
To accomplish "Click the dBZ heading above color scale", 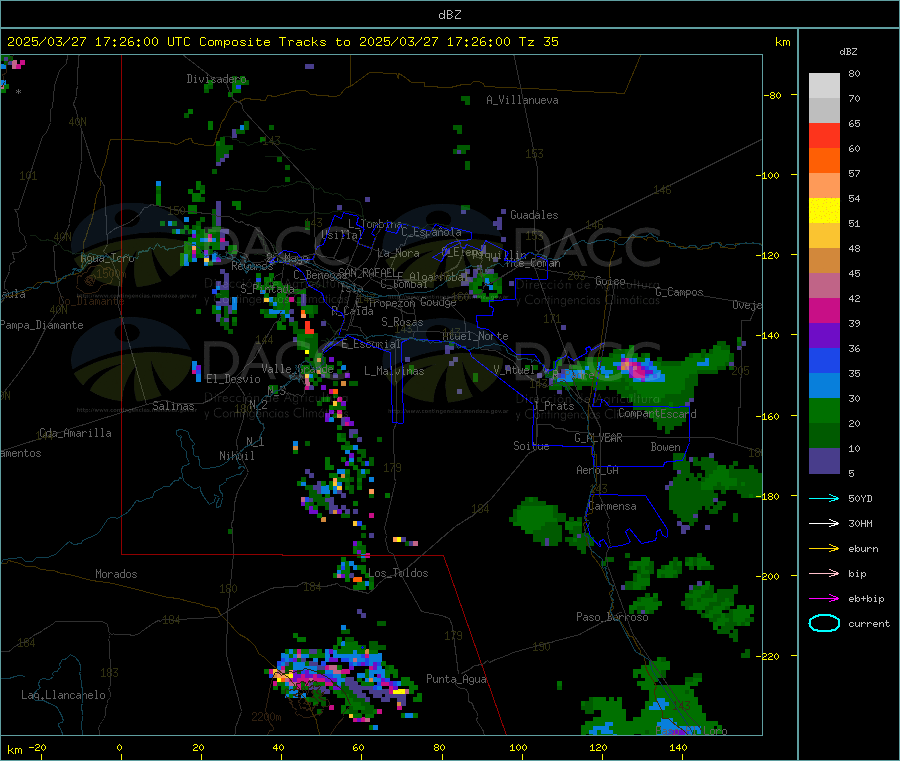I will pyautogui.click(x=848, y=52).
